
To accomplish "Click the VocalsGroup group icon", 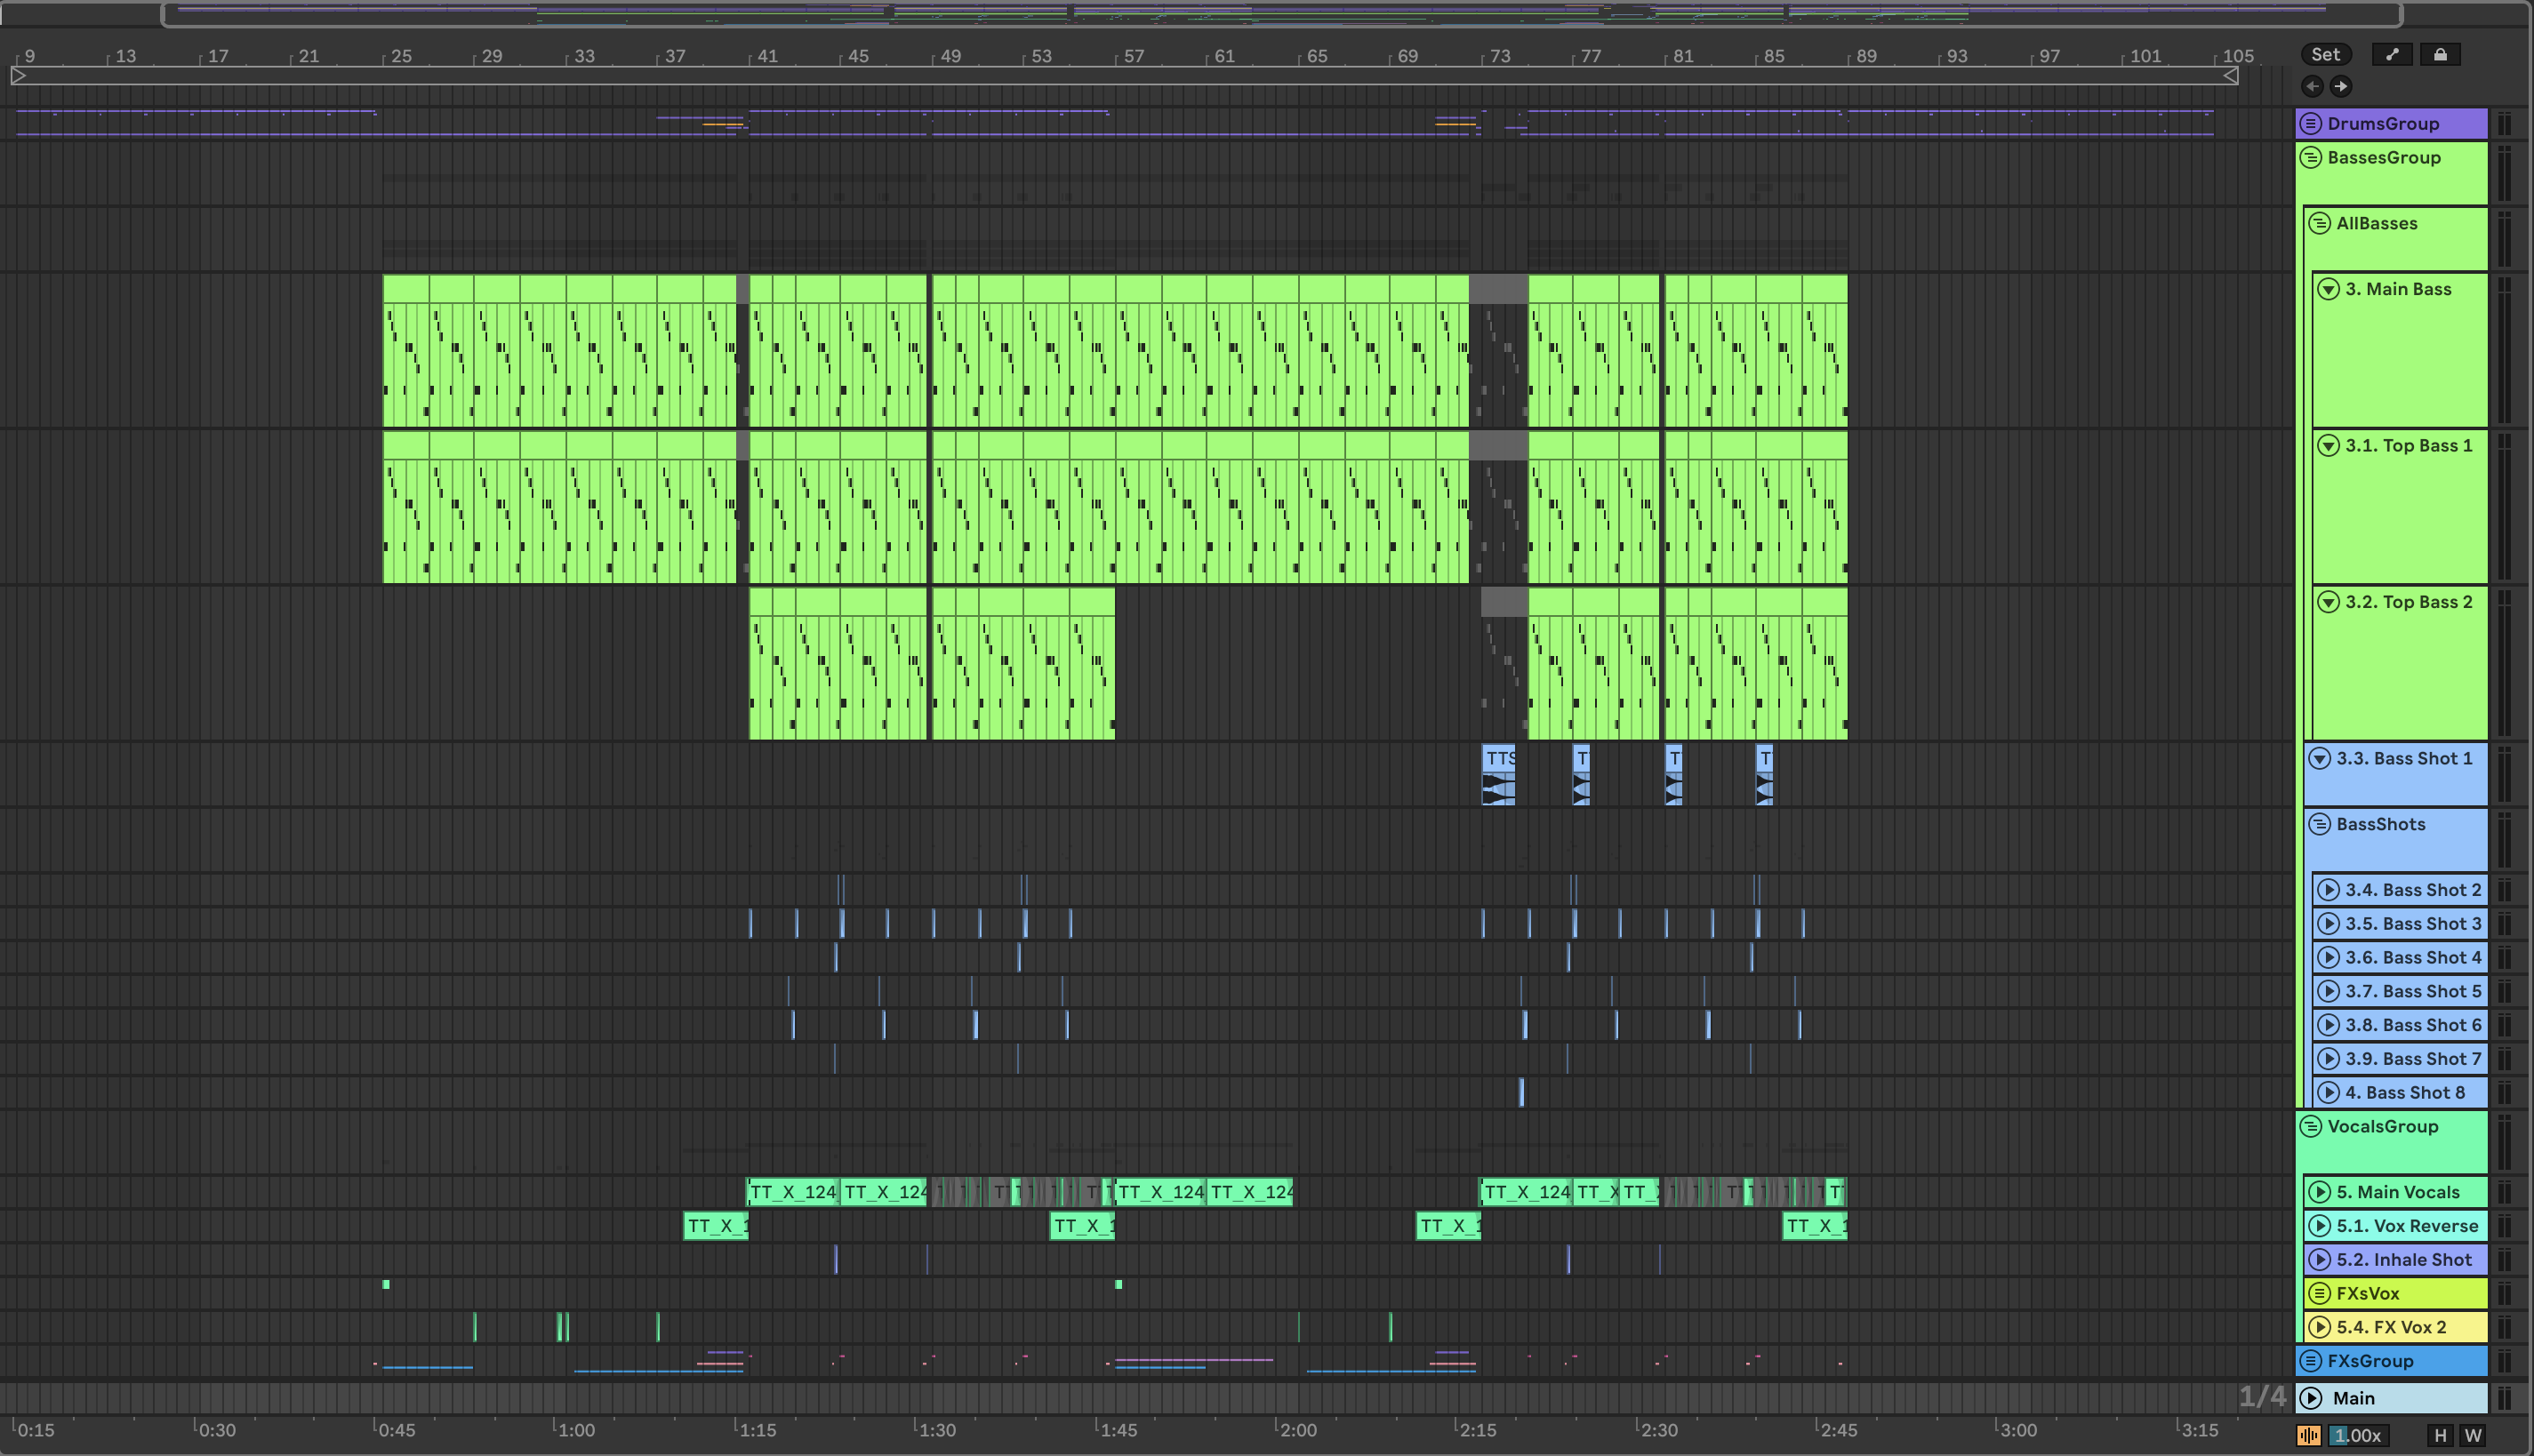I will [2311, 1127].
